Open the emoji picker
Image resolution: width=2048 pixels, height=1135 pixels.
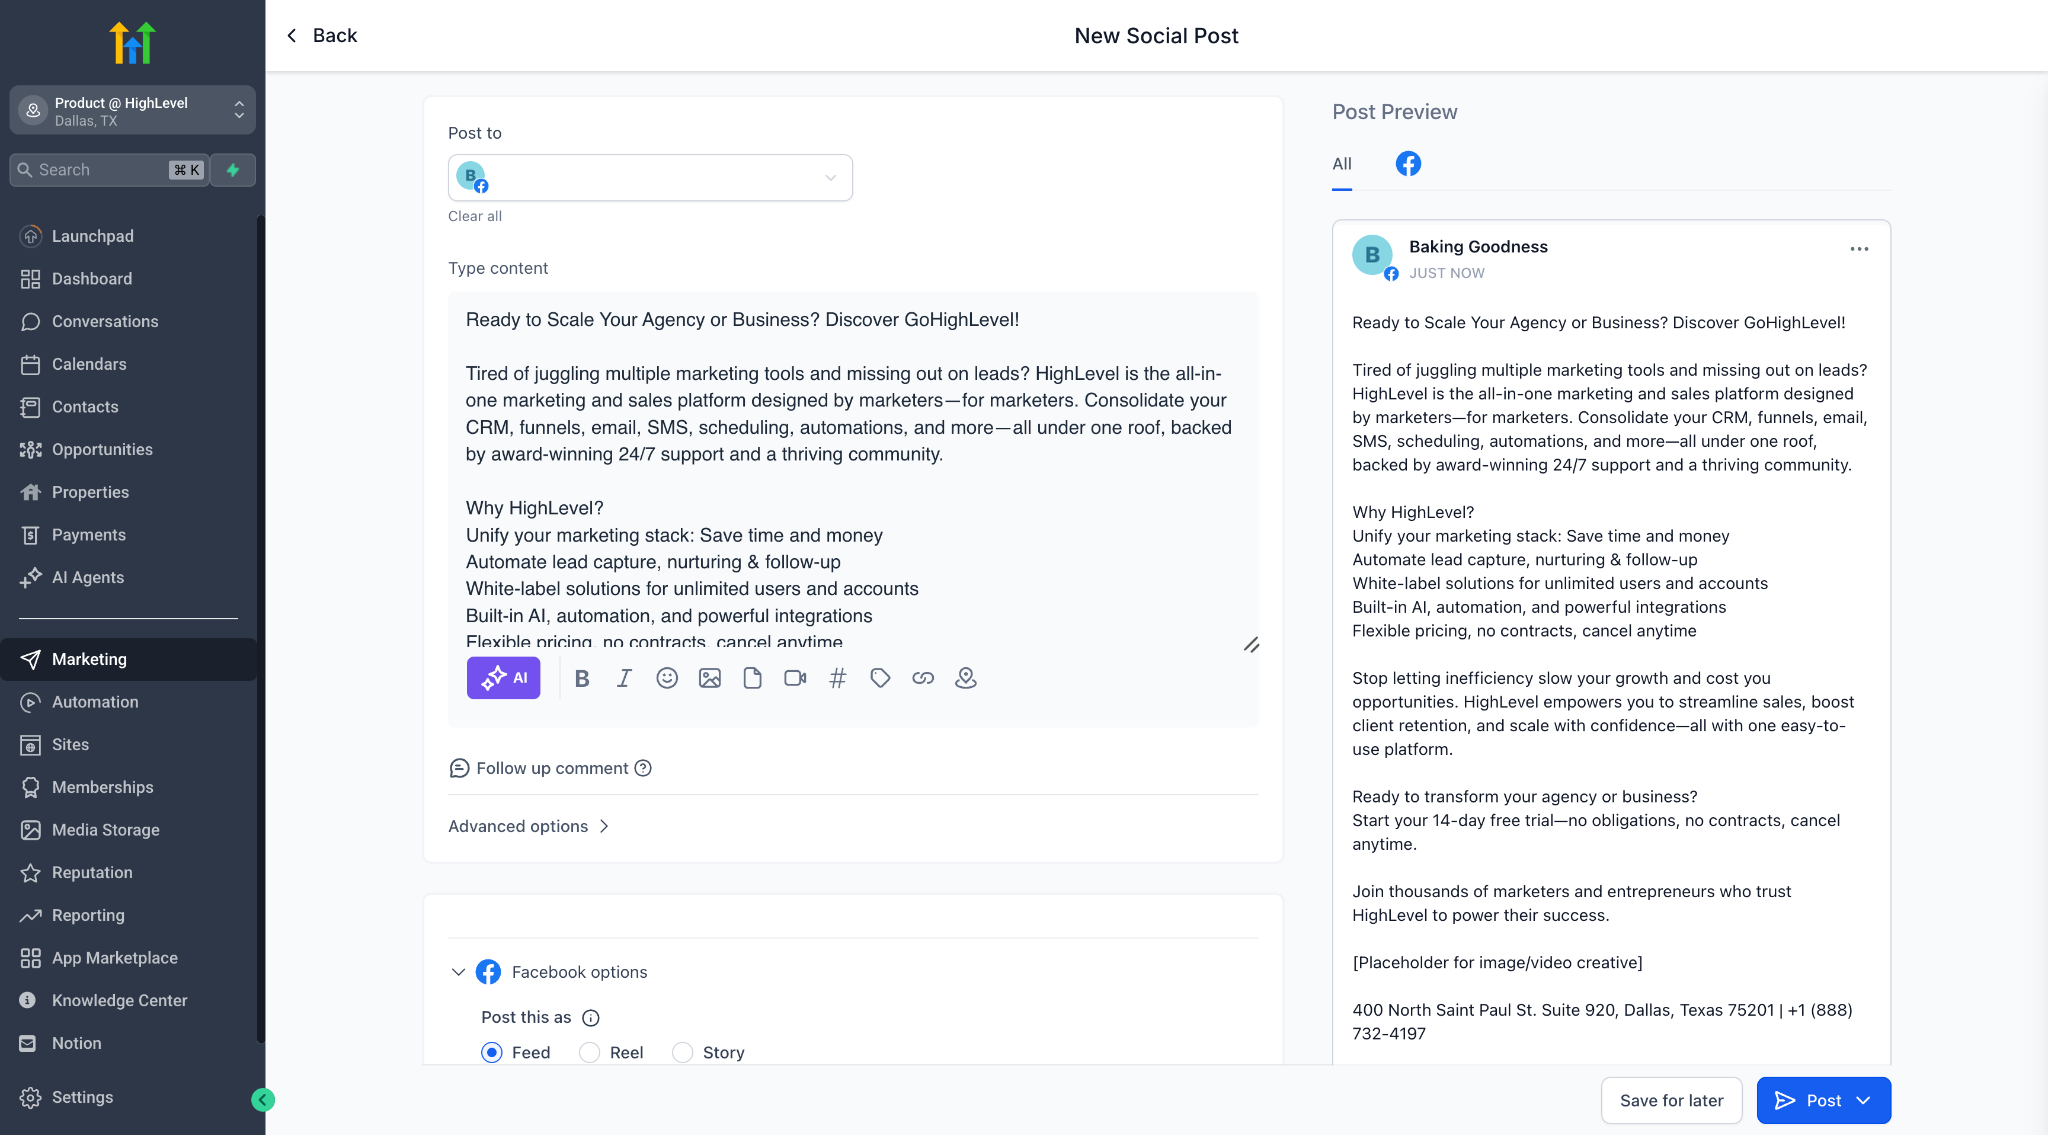tap(667, 679)
